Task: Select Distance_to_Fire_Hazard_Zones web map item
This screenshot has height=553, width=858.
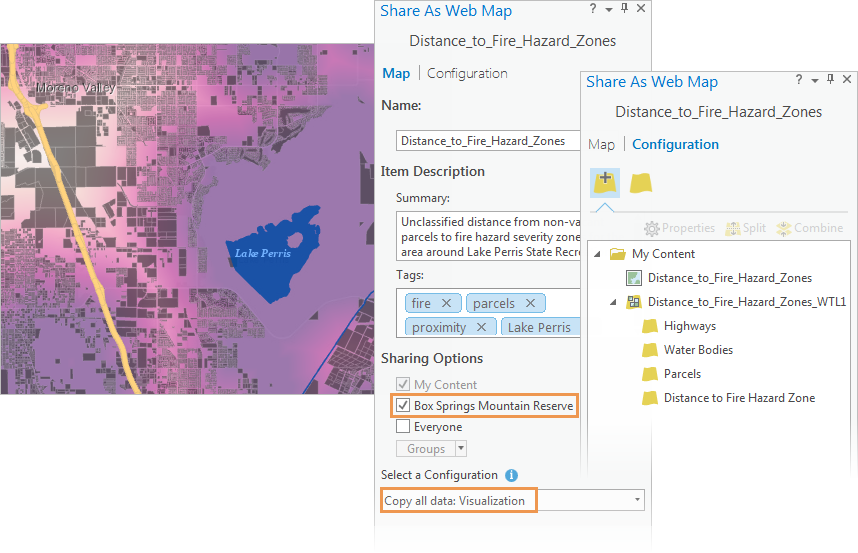Action: click(729, 278)
